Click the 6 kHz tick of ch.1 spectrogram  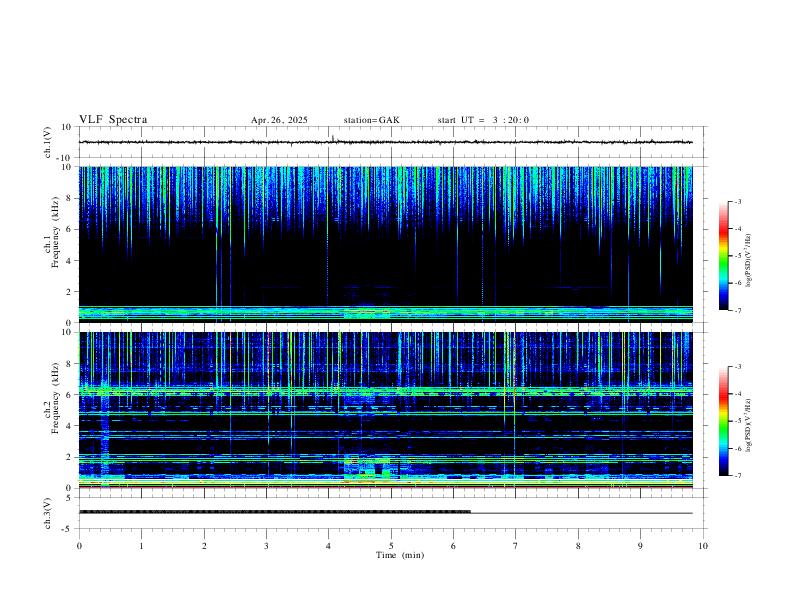[x=69, y=229]
